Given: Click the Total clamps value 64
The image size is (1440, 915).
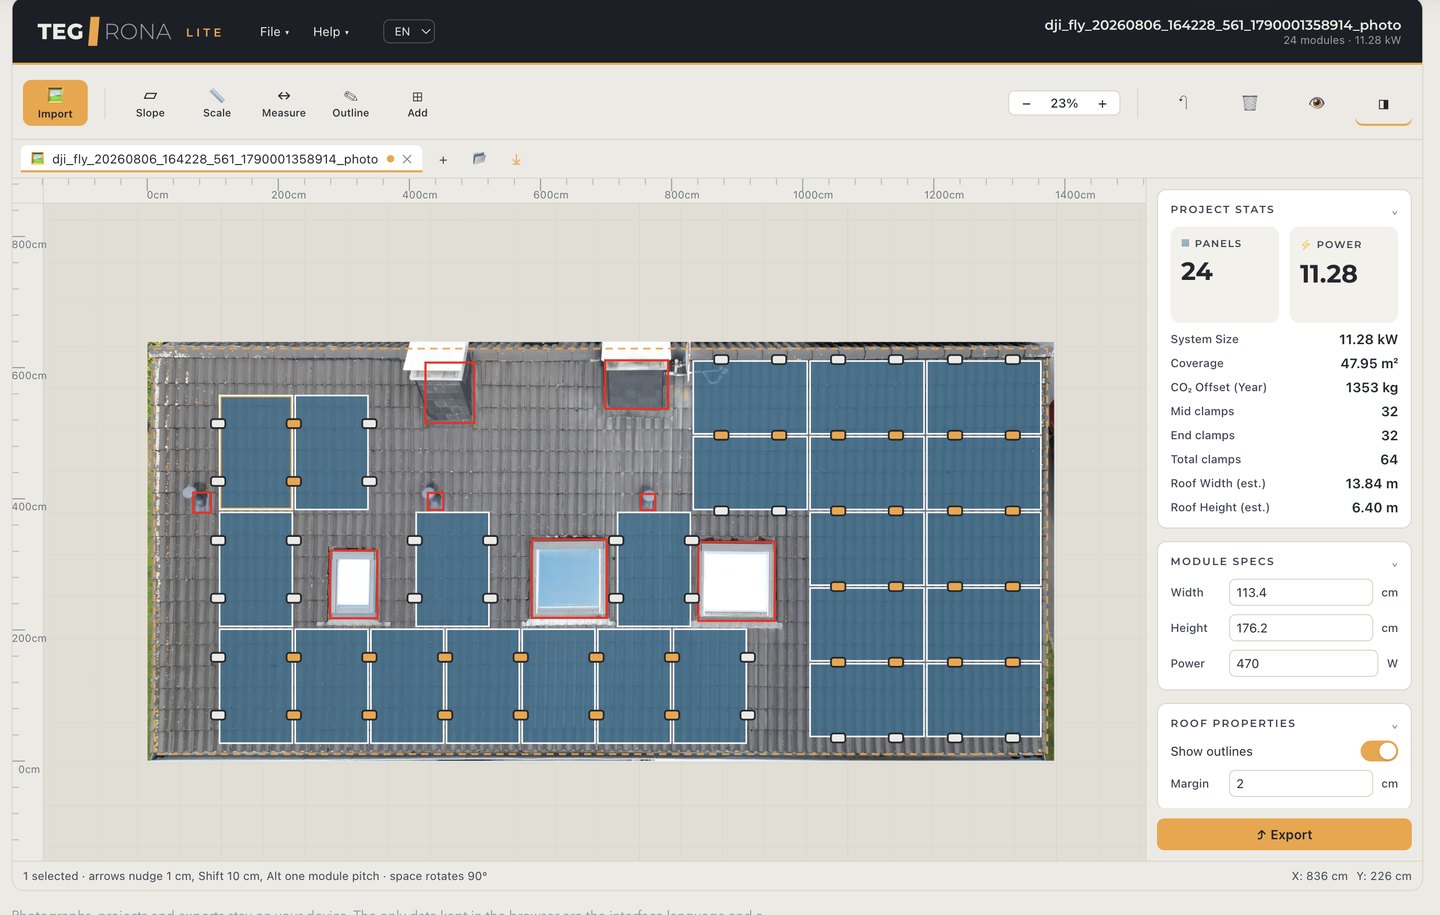Looking at the screenshot, I should [1389, 459].
